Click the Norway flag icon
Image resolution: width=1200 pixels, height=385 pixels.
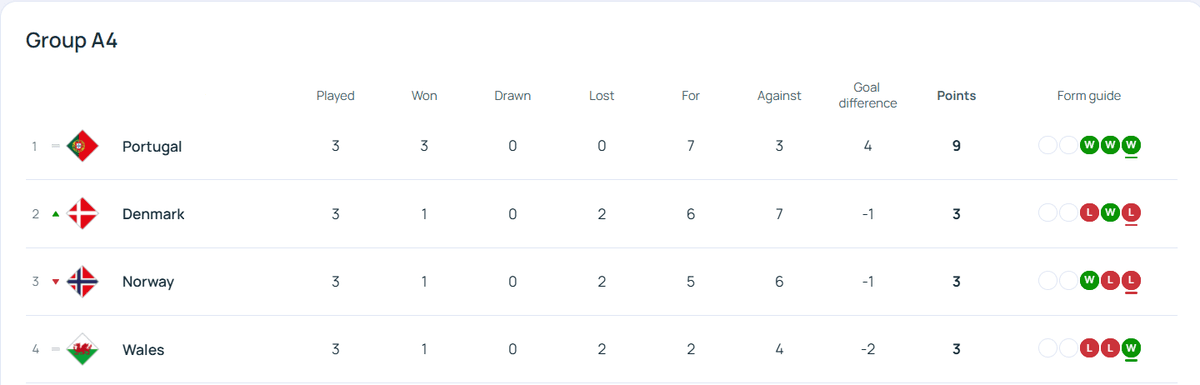[x=82, y=282]
